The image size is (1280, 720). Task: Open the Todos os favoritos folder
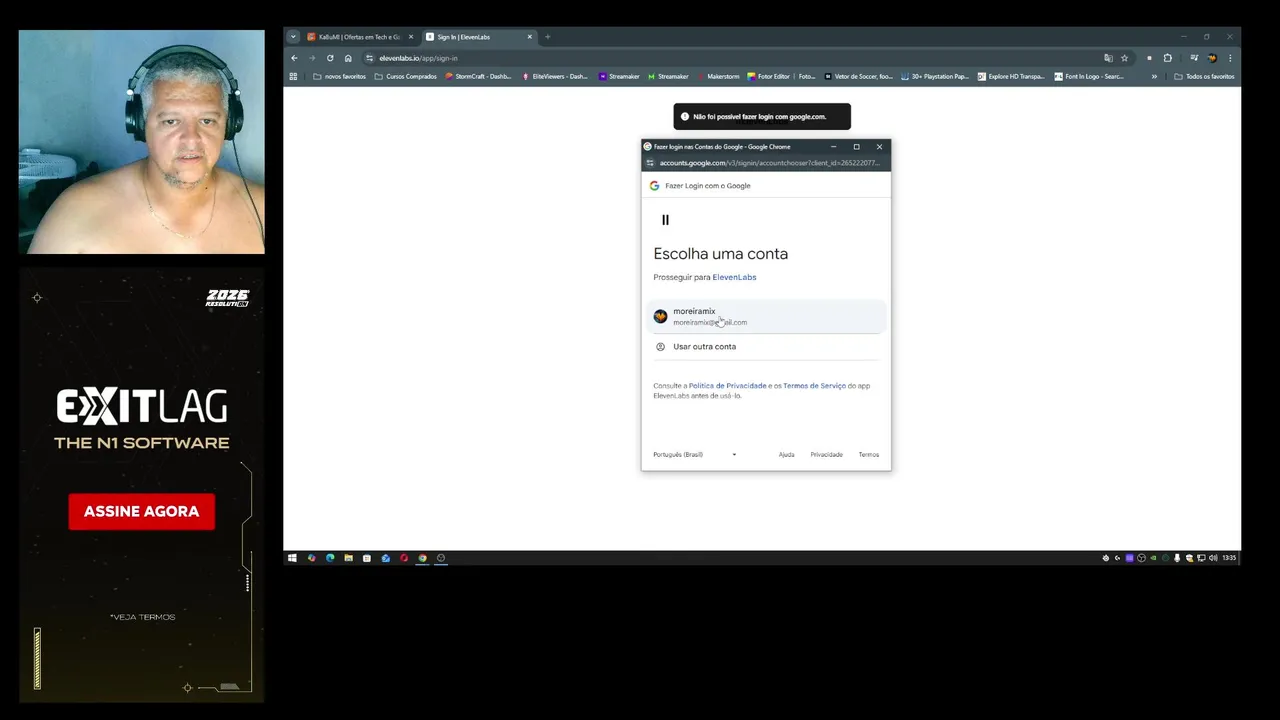click(1204, 76)
